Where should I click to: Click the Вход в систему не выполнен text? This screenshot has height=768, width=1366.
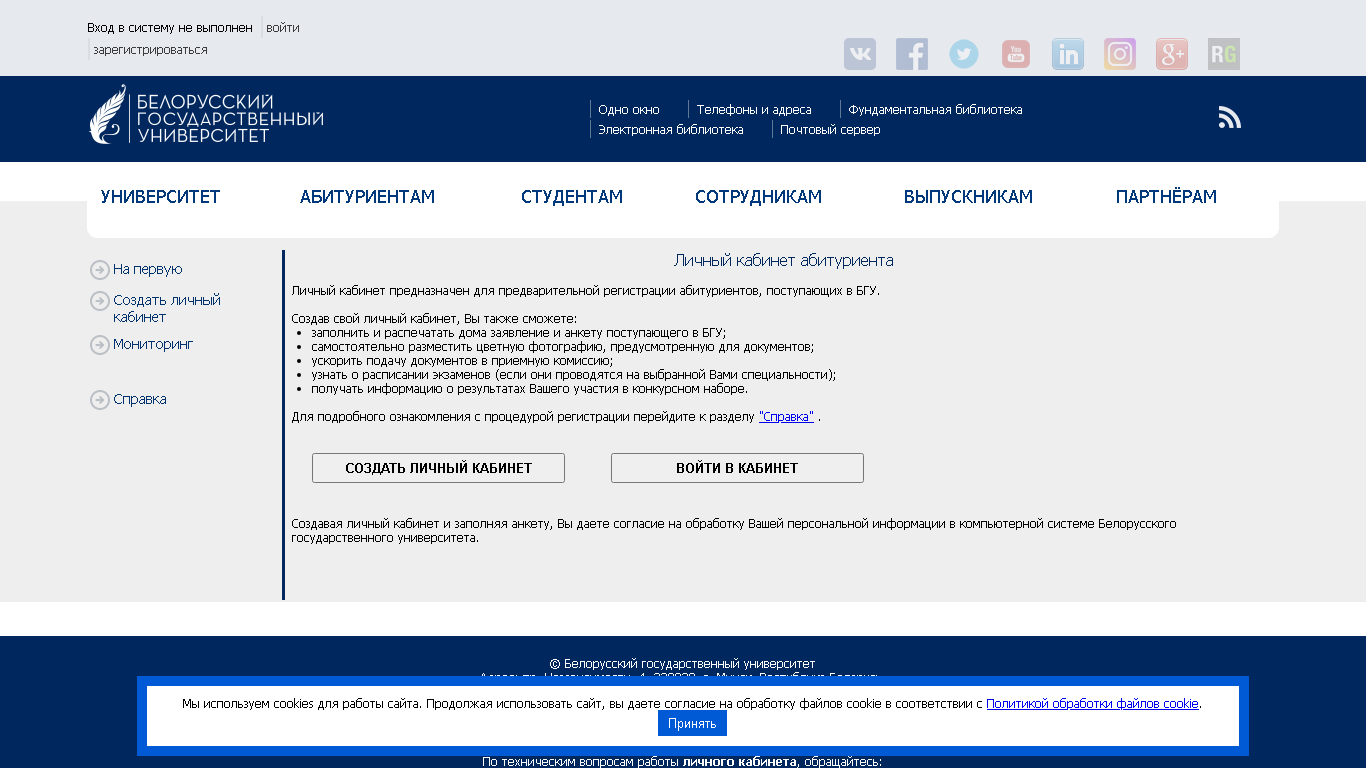click(170, 28)
